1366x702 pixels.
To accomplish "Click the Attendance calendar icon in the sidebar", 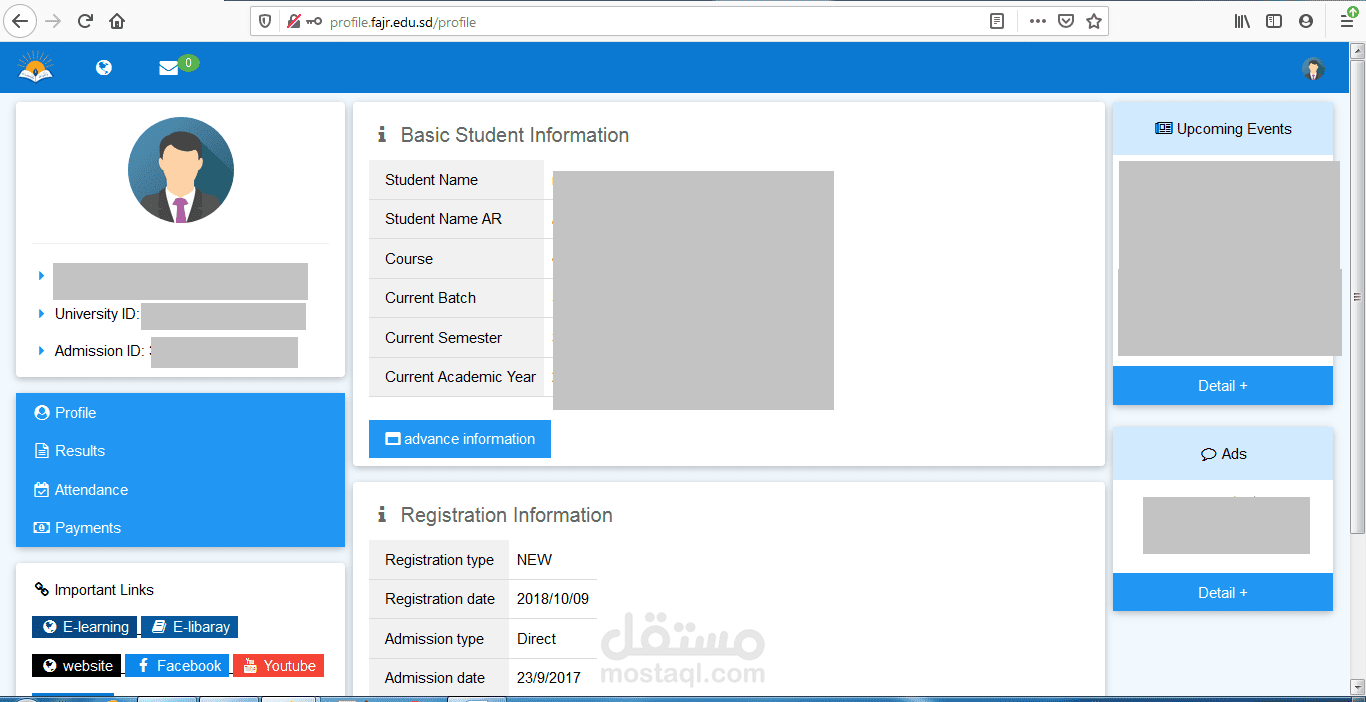I will 40,489.
